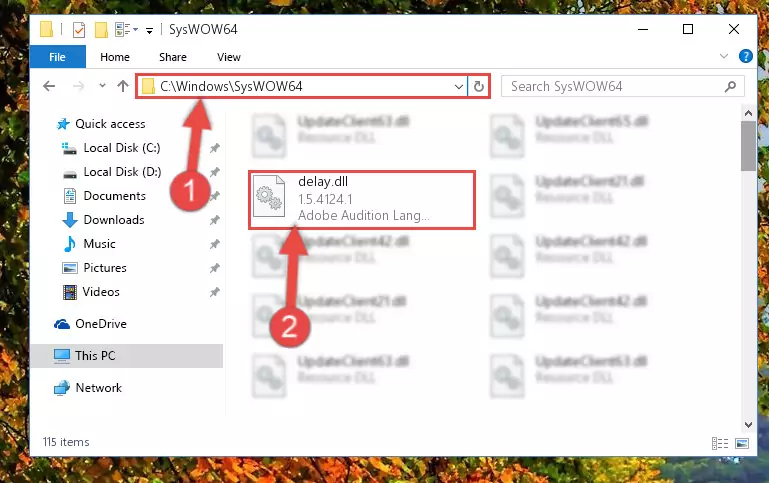769x483 pixels.
Task: Customize Quick Access Toolbar dropdown
Action: [149, 31]
